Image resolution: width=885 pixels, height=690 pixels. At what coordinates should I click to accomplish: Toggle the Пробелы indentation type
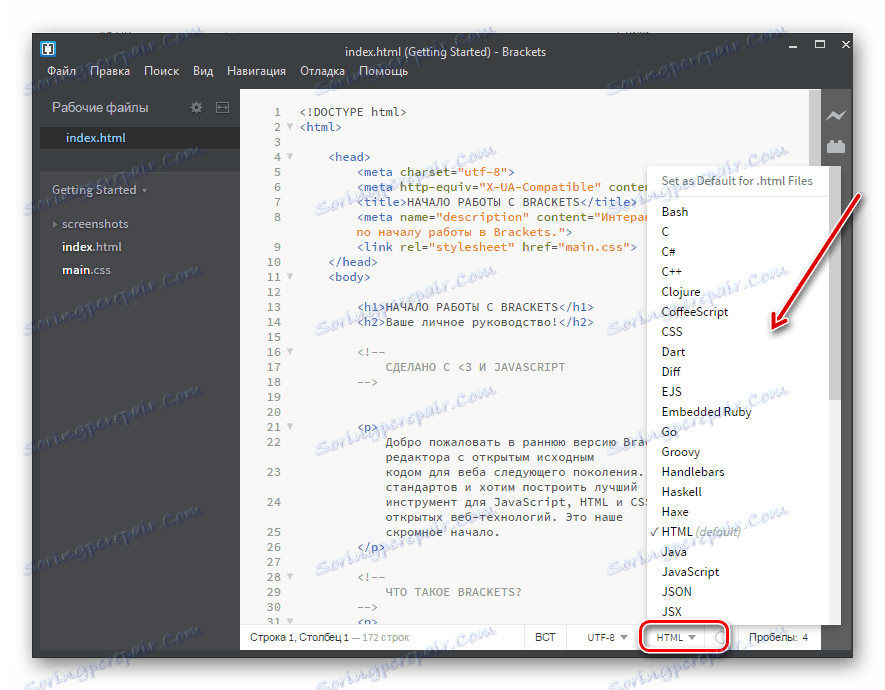(773, 637)
